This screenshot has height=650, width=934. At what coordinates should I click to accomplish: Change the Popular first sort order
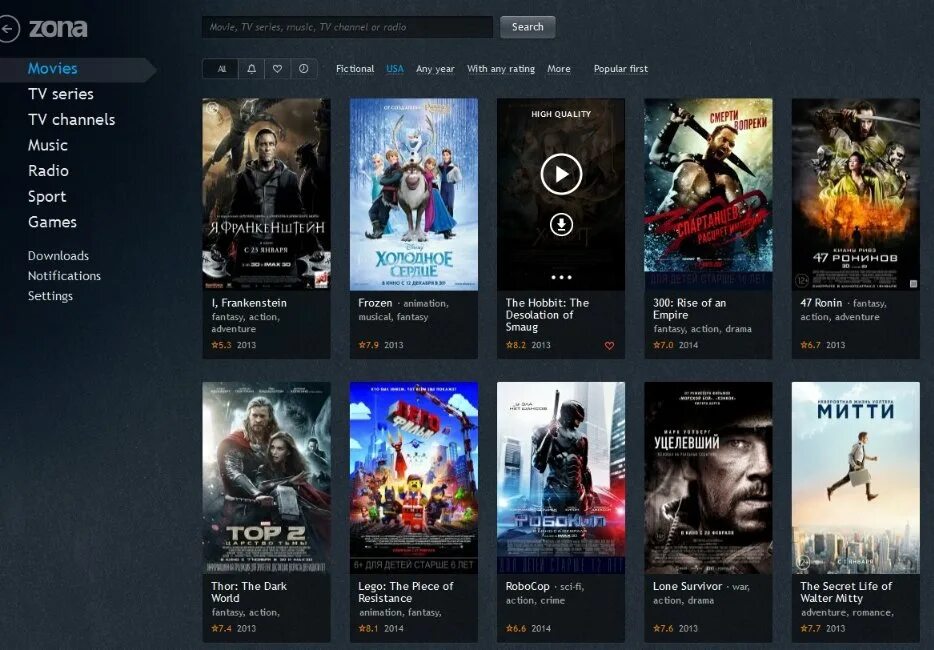pyautogui.click(x=621, y=69)
